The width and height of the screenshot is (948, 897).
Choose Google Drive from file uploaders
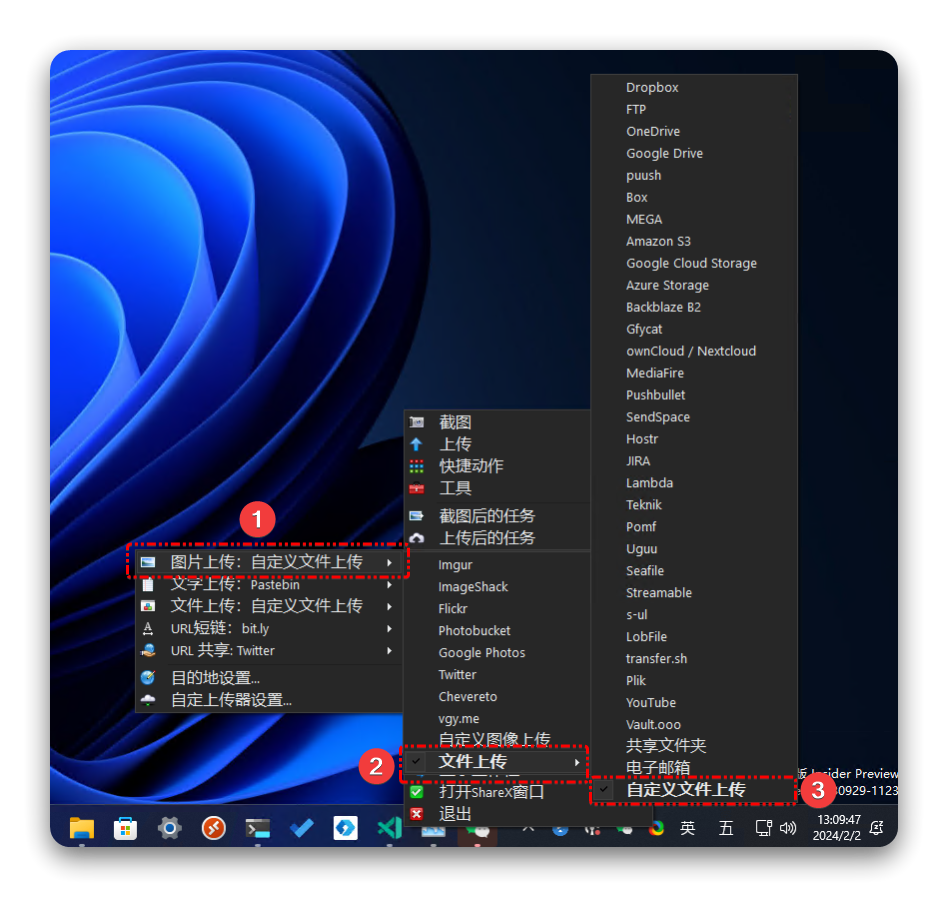point(664,154)
